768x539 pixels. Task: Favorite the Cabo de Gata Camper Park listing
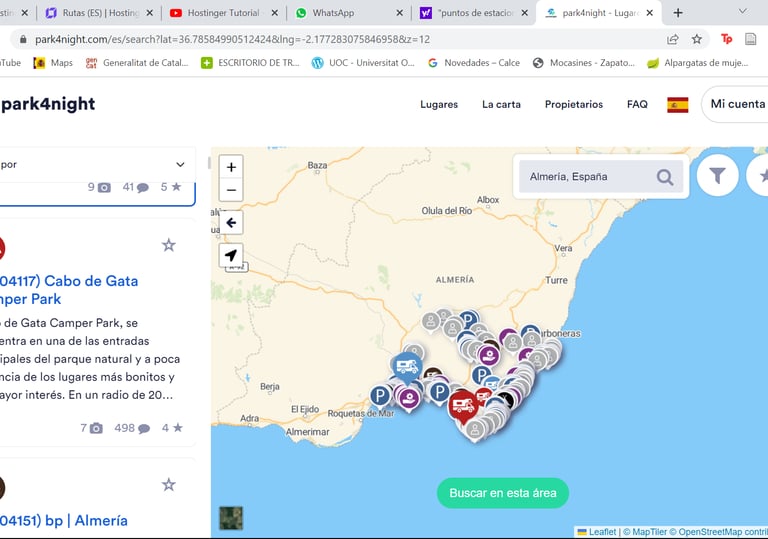[168, 245]
